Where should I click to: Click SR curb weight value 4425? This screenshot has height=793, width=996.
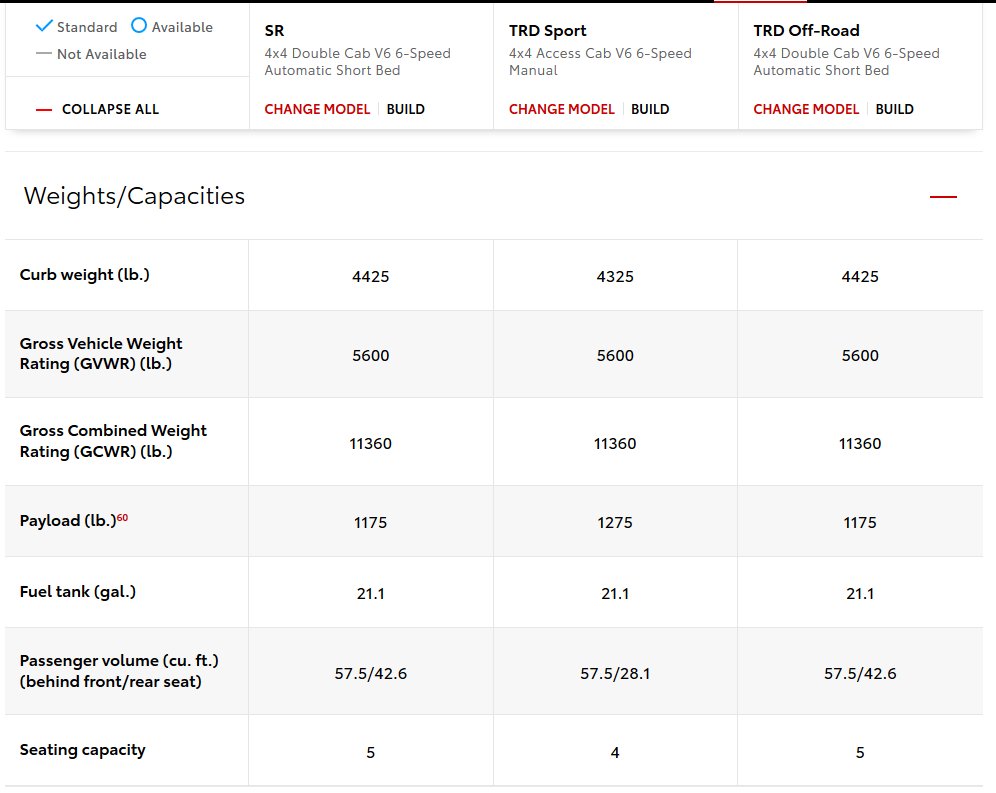coord(370,276)
